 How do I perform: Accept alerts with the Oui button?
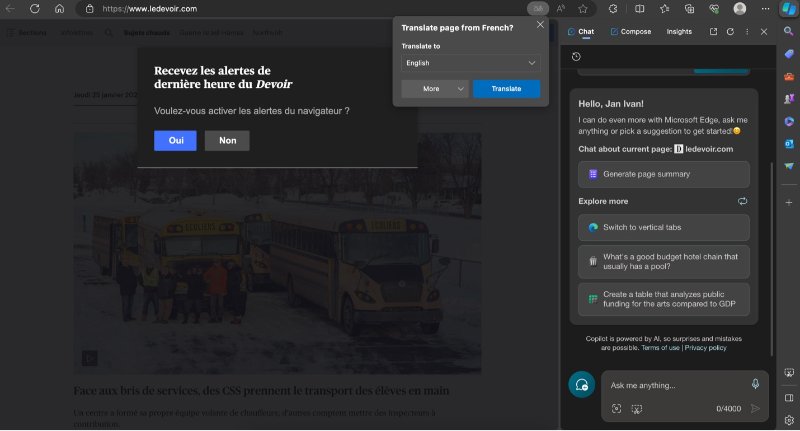175,141
